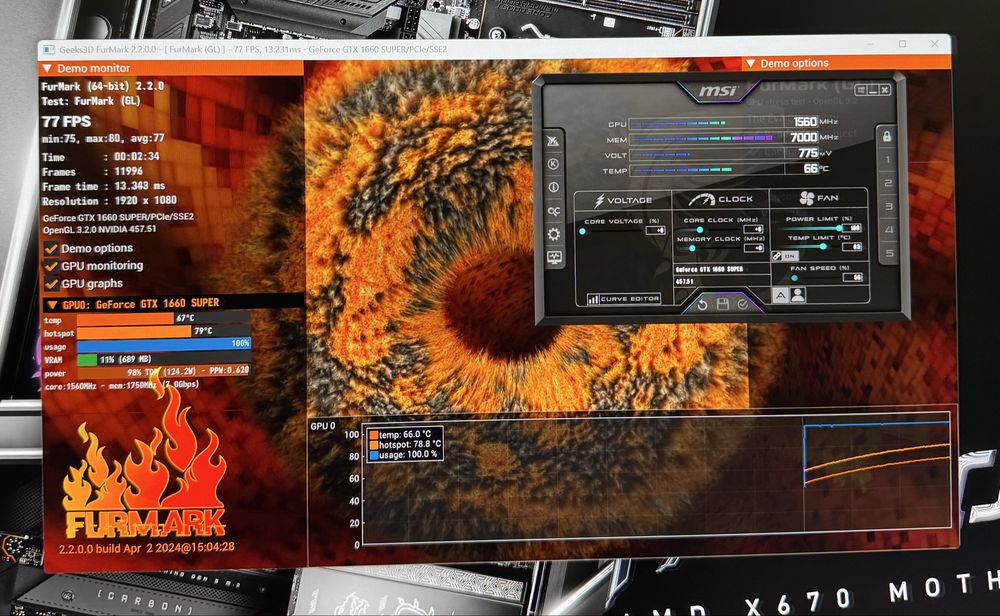Click the Core Clock slider handle
Screen dimensions: 1000x616
pyautogui.click(x=700, y=230)
